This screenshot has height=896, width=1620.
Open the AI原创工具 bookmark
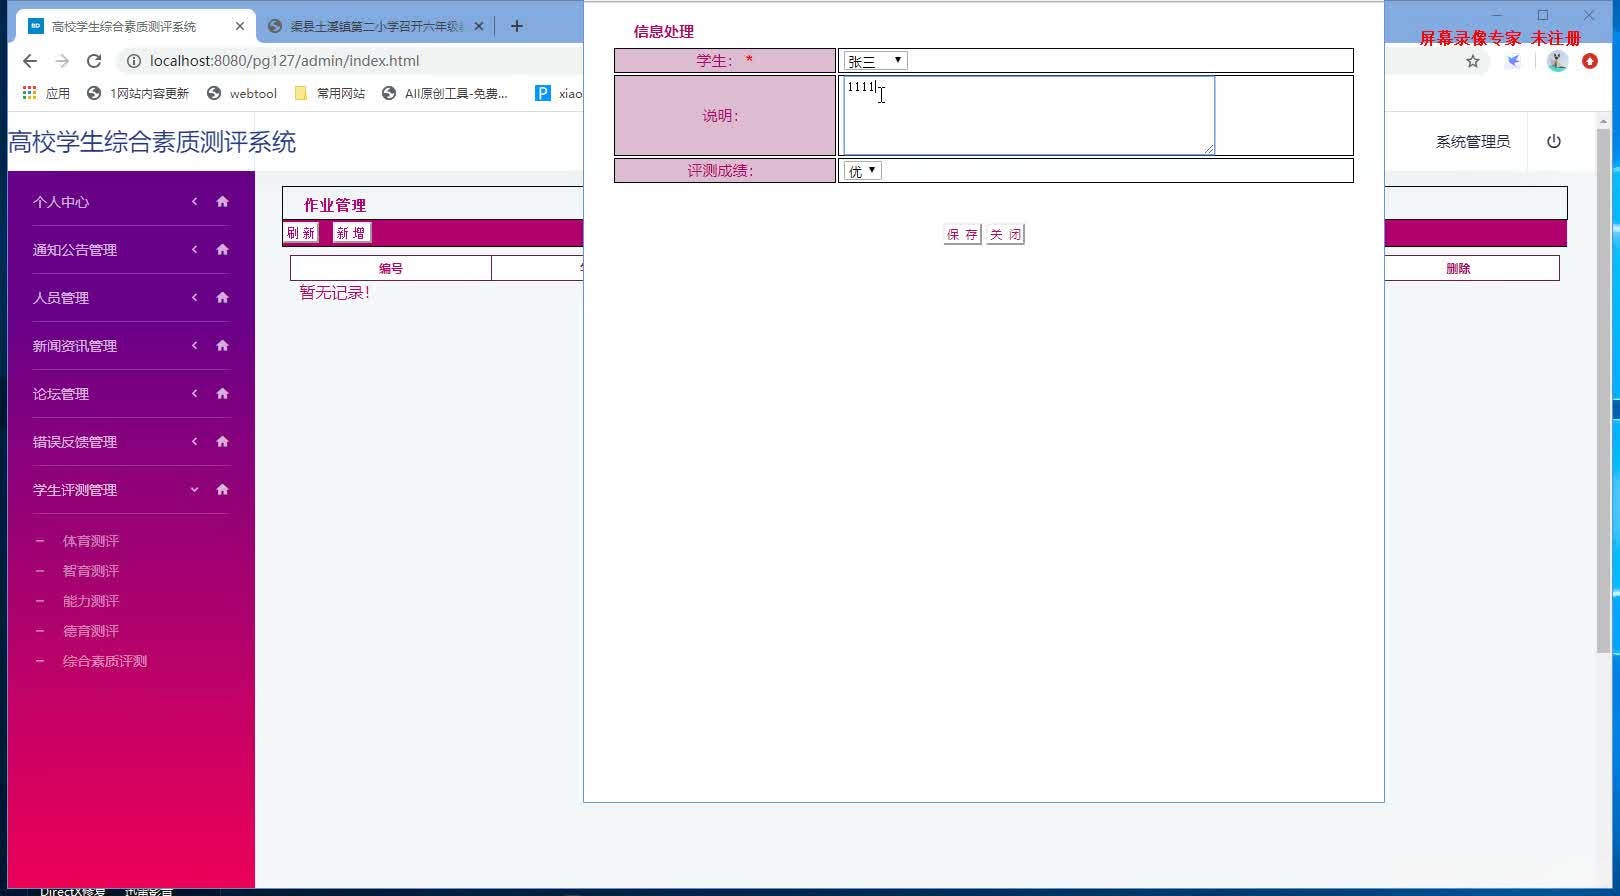[445, 93]
